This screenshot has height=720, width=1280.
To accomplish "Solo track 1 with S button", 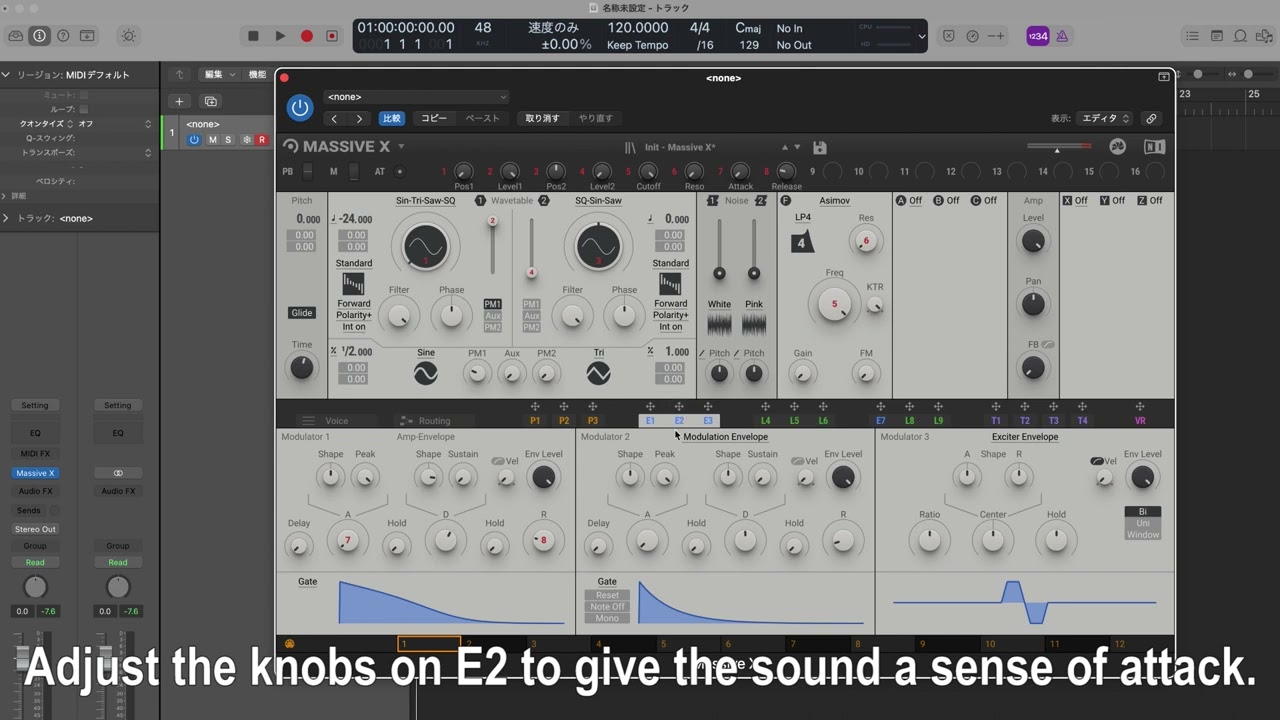I will pyautogui.click(x=228, y=140).
